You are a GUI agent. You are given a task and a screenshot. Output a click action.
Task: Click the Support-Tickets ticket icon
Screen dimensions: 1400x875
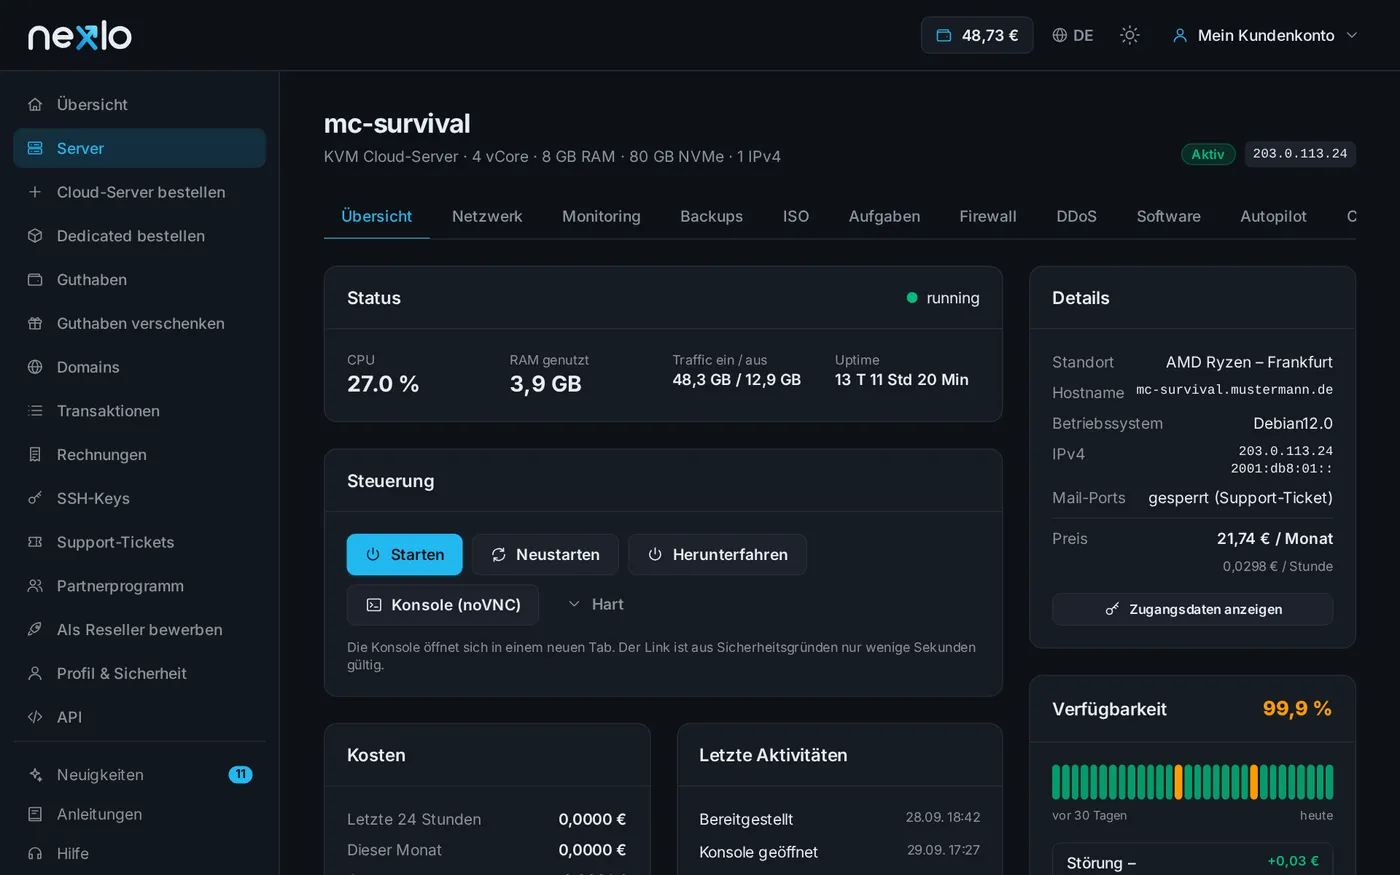pyautogui.click(x=35, y=542)
